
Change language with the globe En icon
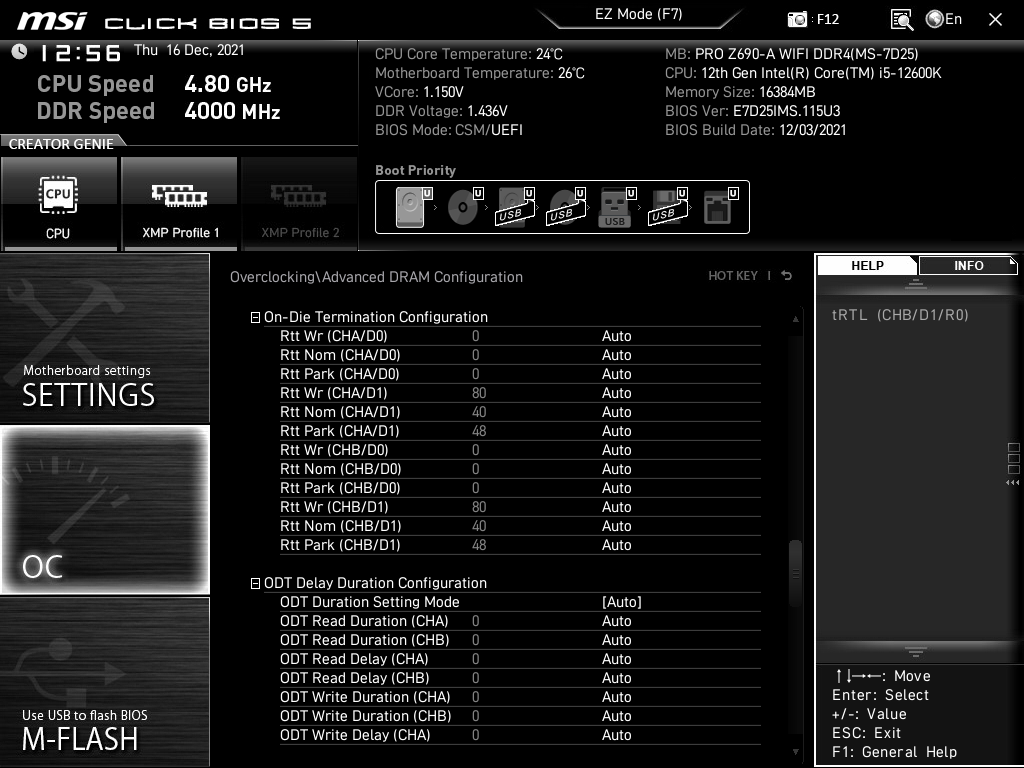[944, 19]
